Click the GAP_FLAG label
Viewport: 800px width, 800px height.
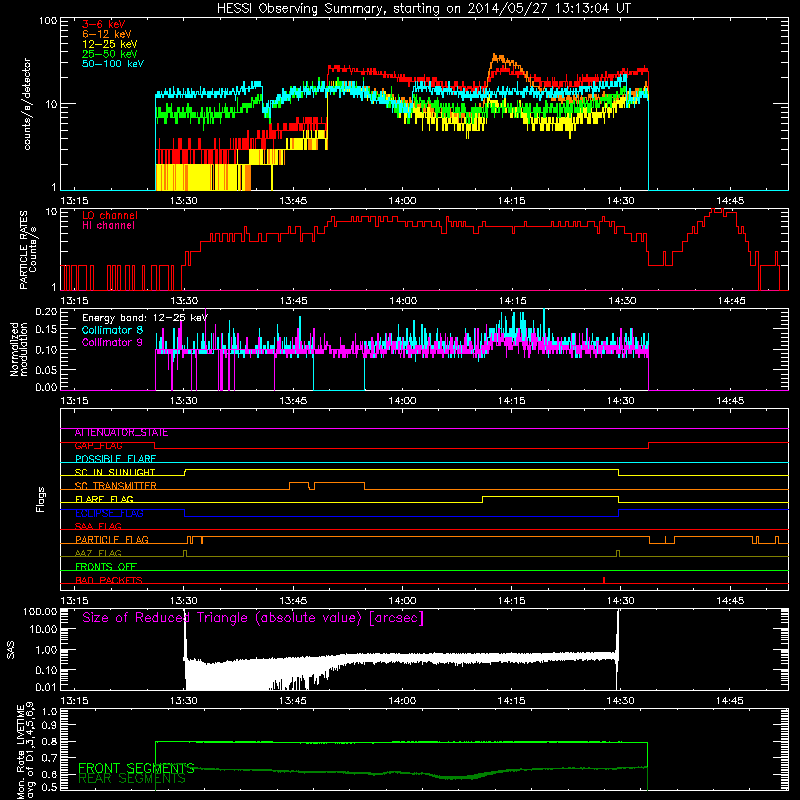tap(98, 446)
